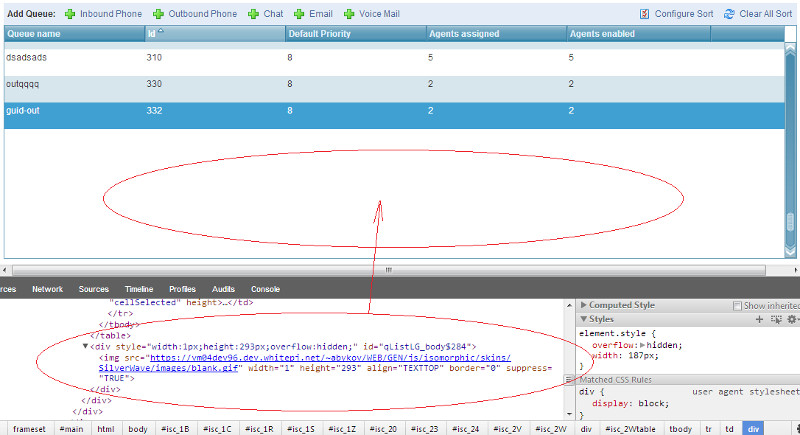
Task: Collapse the div element tree node
Action: tap(86, 346)
